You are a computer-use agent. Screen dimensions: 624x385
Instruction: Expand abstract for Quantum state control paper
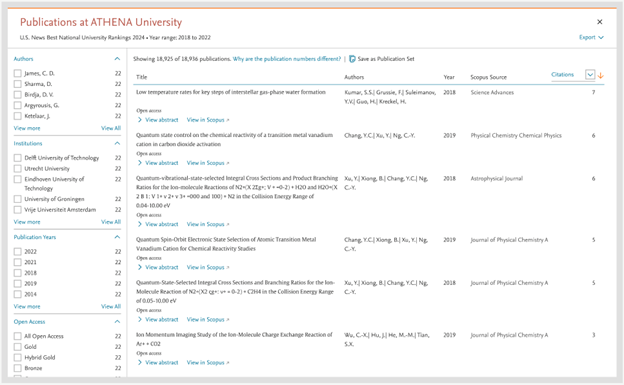click(158, 163)
